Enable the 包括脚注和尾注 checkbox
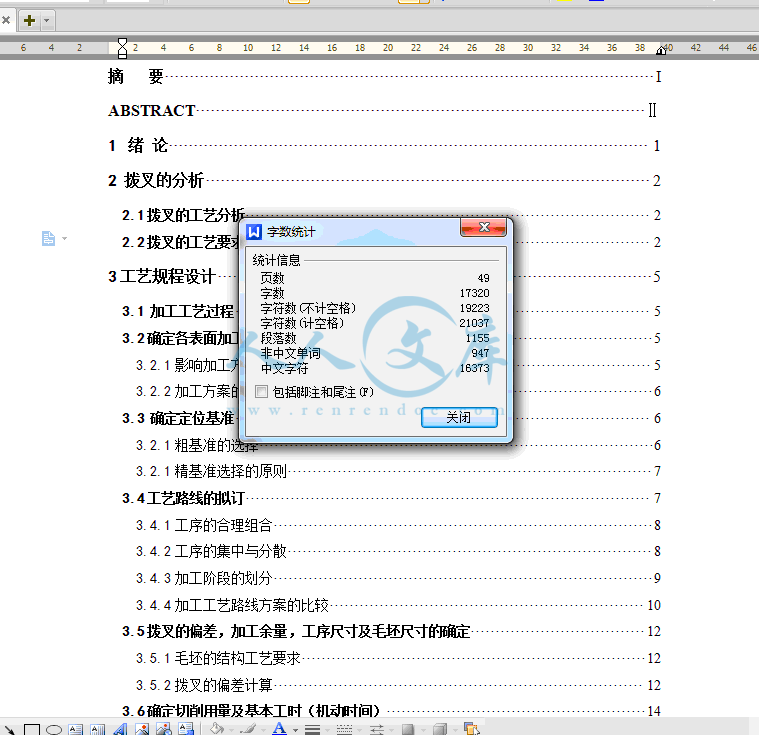Image resolution: width=759 pixels, height=735 pixels. [261, 391]
